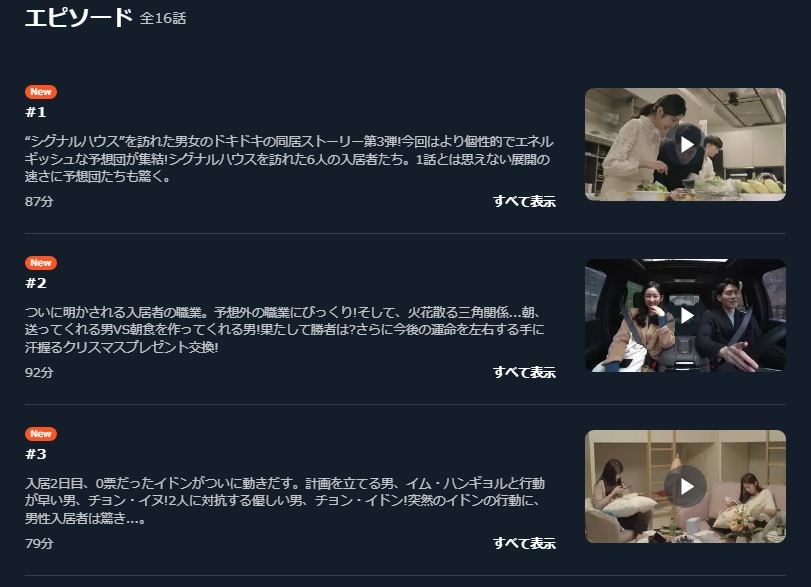Play episode #3 via thumbnail play icon
Viewport: 811px width, 587px height.
[x=686, y=486]
